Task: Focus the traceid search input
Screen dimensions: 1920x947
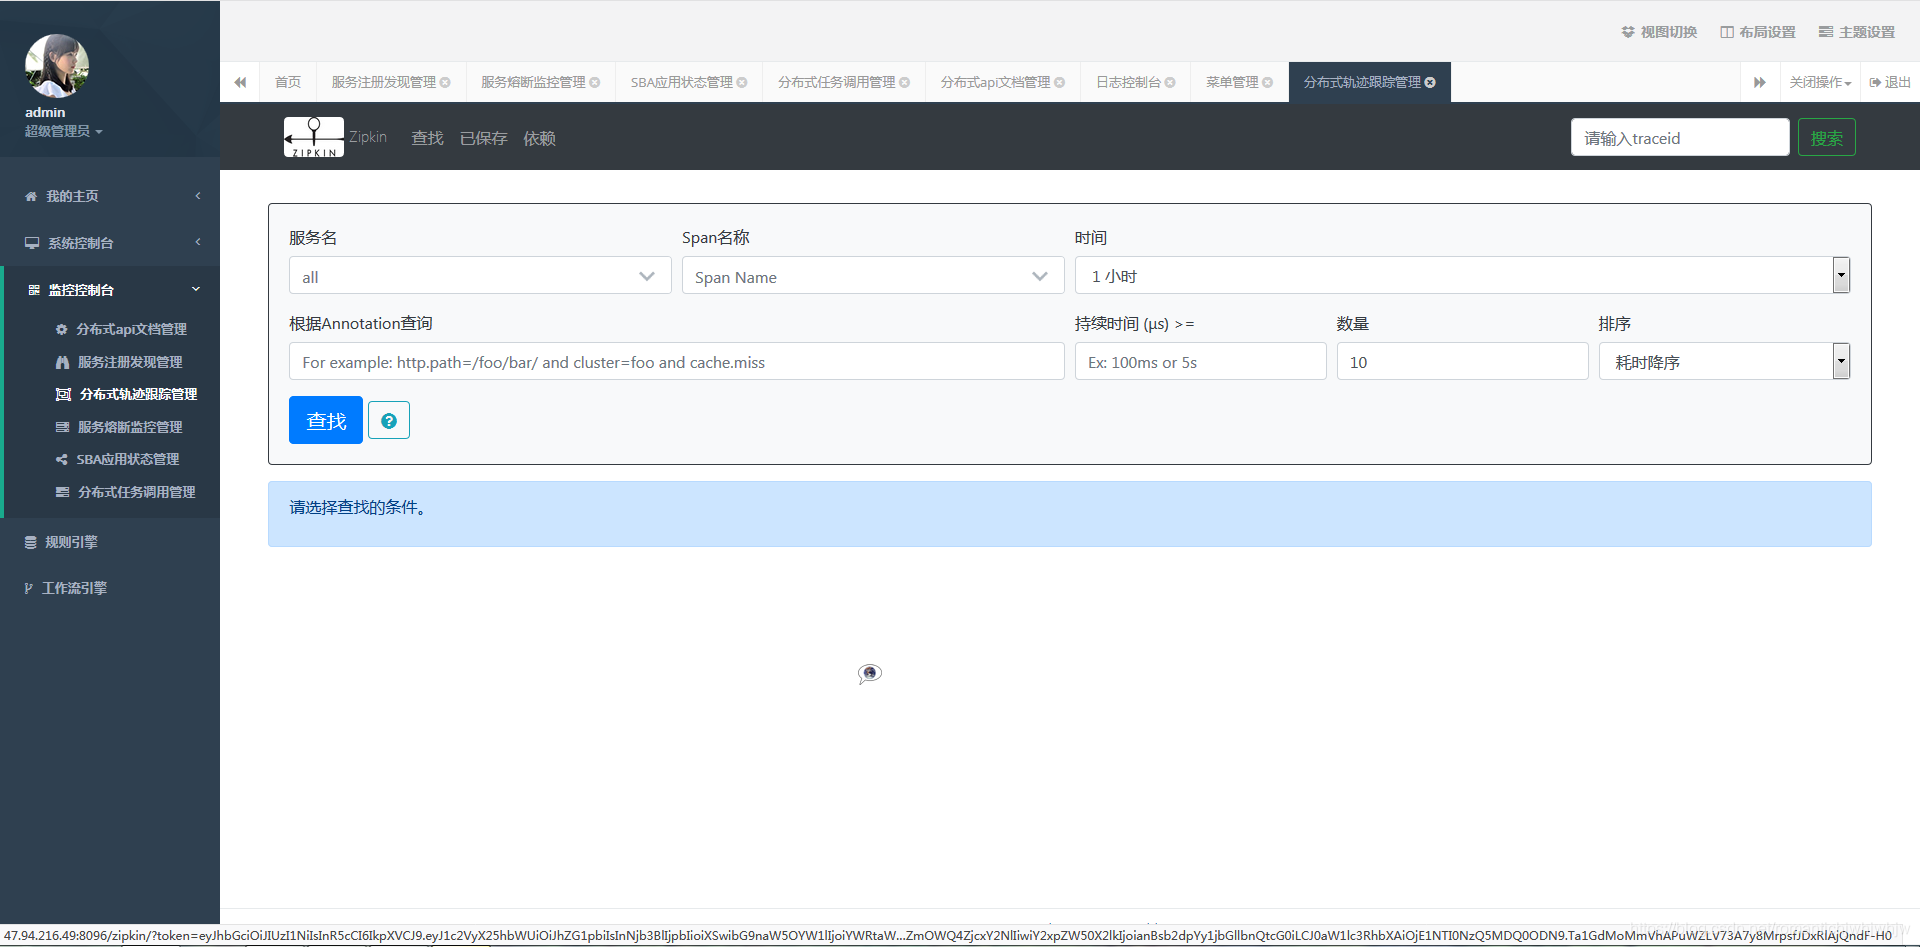Action: pyautogui.click(x=1680, y=138)
